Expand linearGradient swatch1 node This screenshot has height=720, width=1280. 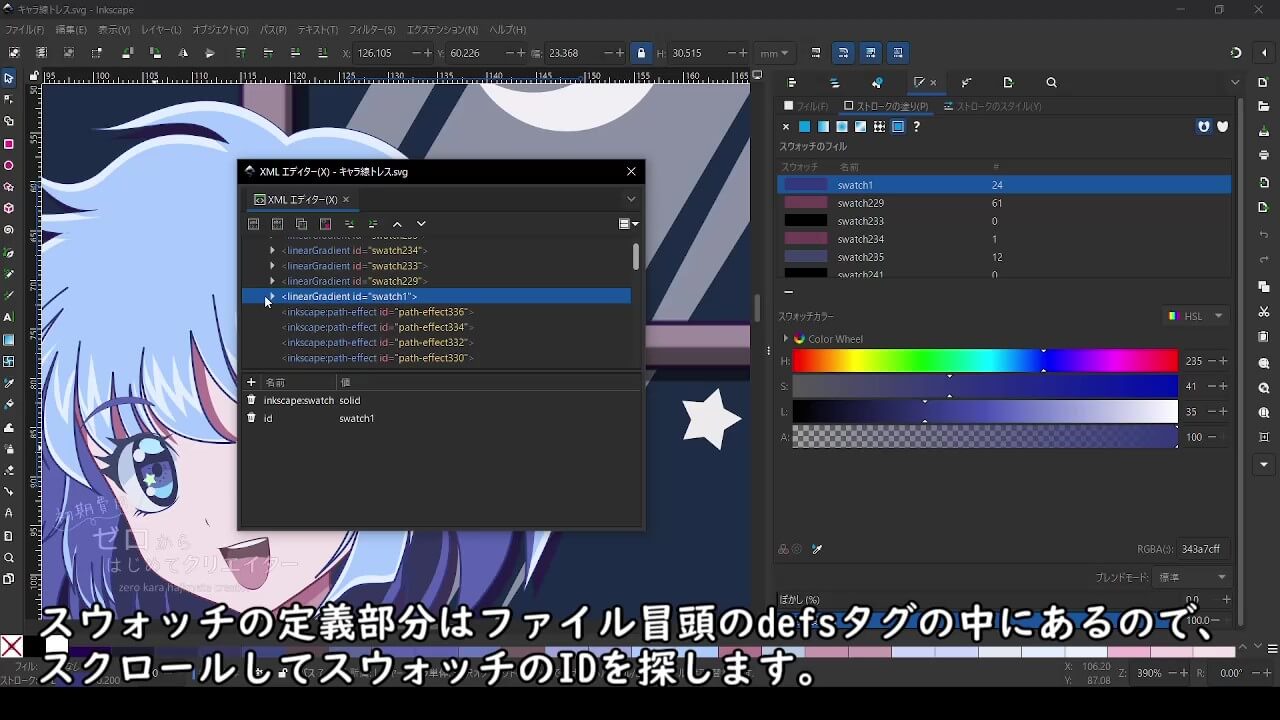coord(270,296)
